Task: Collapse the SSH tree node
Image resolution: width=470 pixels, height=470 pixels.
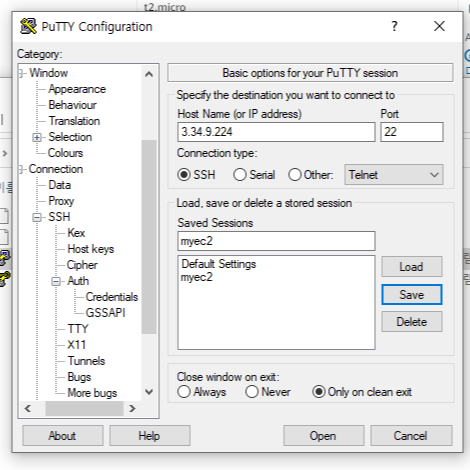Action: coord(37,217)
